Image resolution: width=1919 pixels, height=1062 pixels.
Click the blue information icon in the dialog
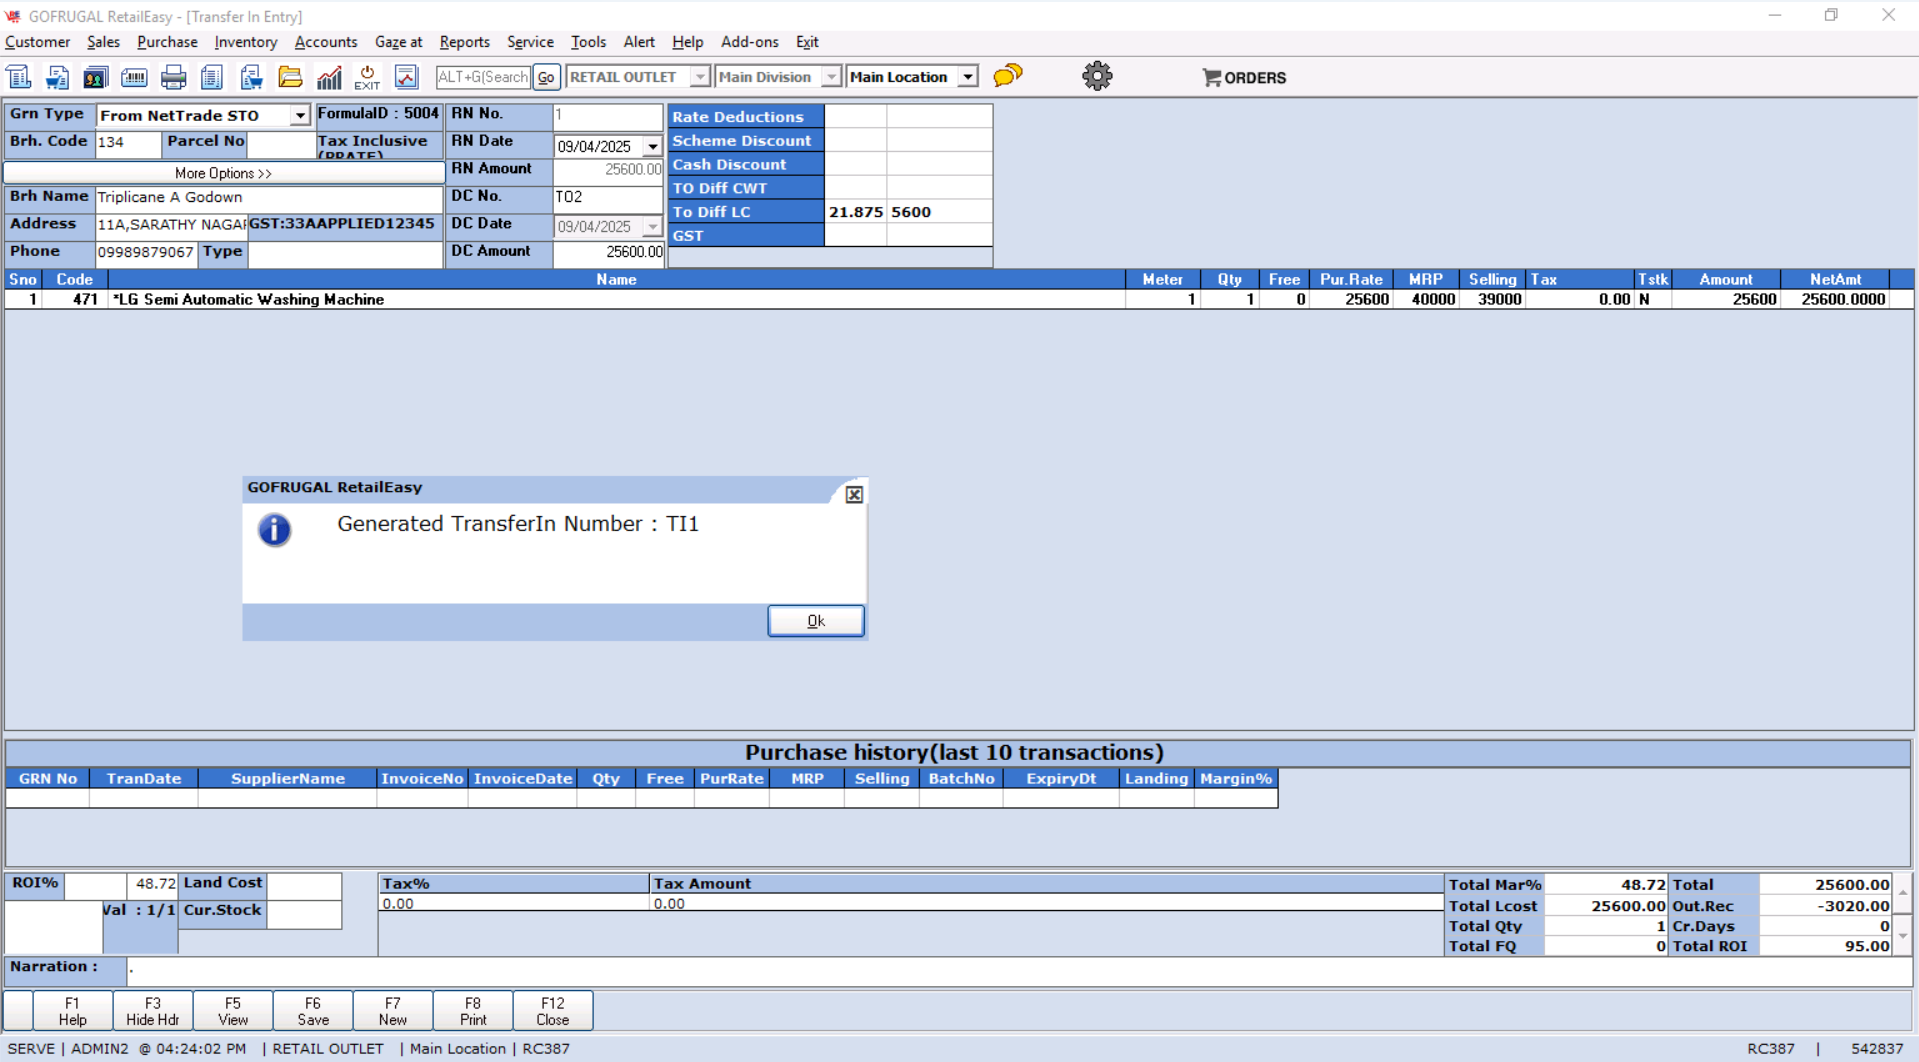click(x=274, y=530)
